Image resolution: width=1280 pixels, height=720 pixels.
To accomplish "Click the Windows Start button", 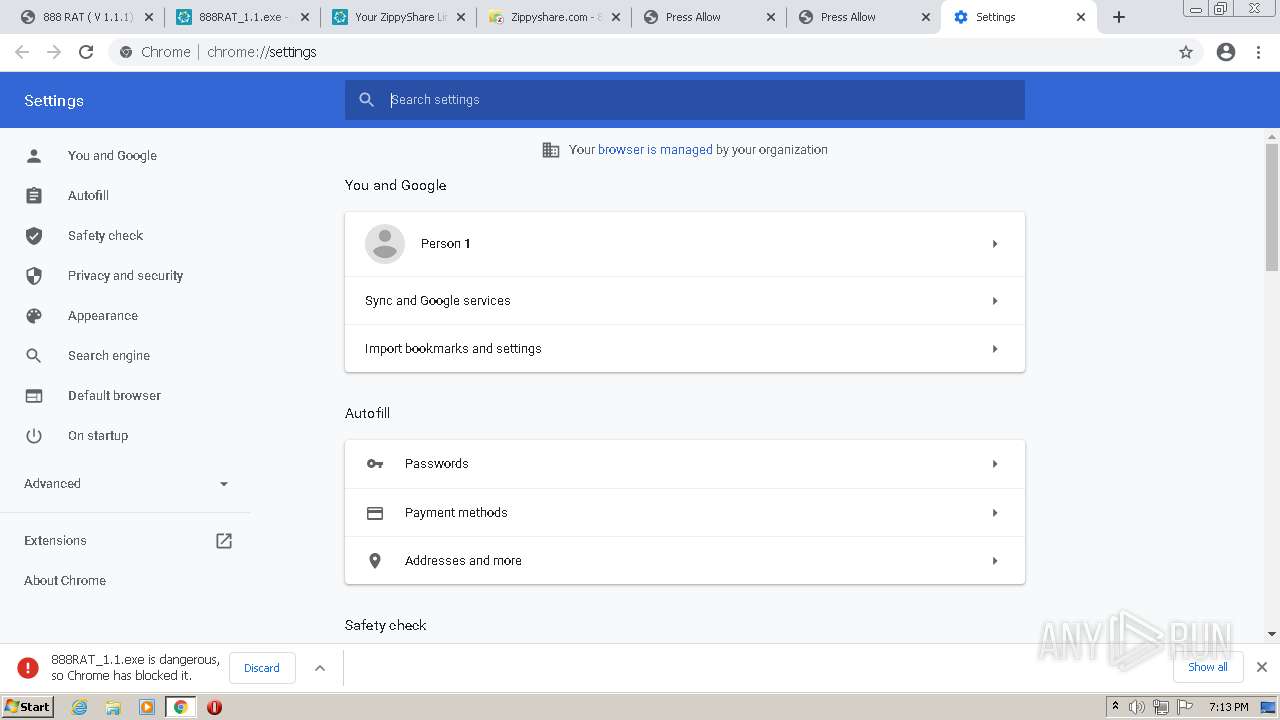I will click(x=27, y=707).
